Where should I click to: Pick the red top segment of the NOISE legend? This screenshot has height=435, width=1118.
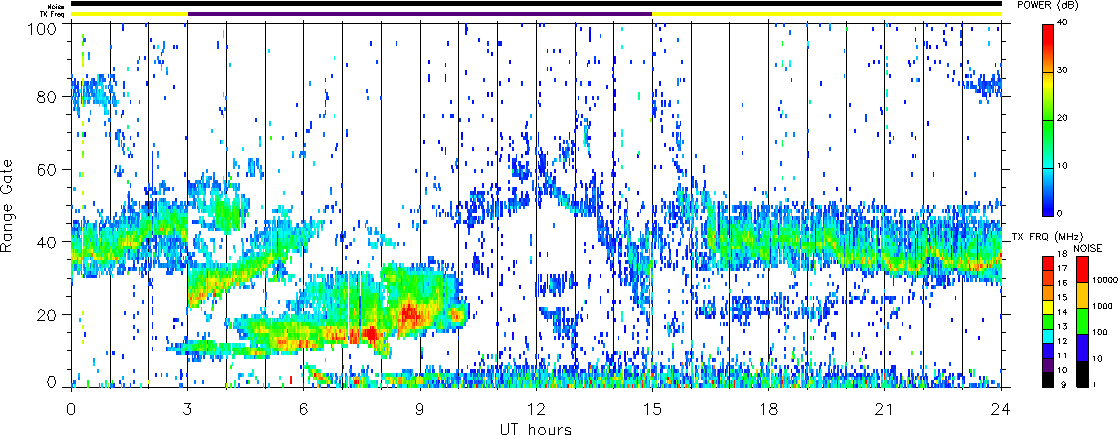1082,268
